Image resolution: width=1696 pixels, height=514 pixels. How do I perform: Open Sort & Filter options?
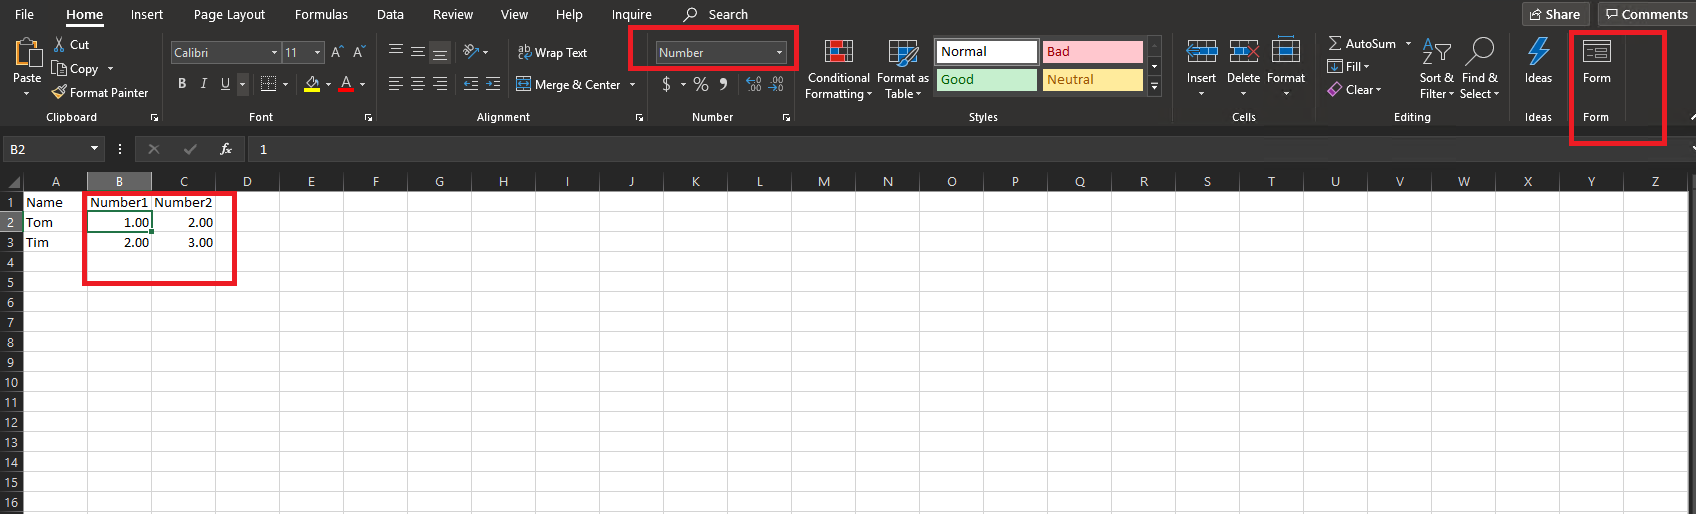1437,69
